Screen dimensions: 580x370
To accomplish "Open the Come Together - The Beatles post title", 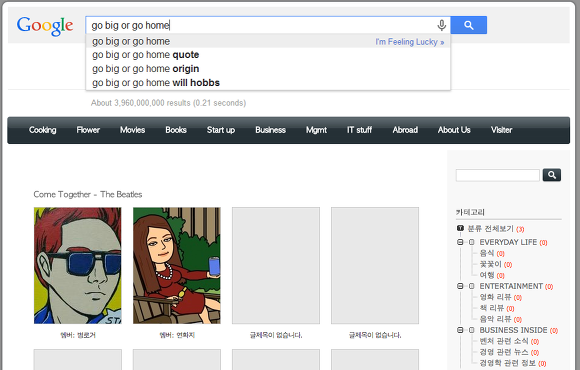I will pyautogui.click(x=88, y=194).
